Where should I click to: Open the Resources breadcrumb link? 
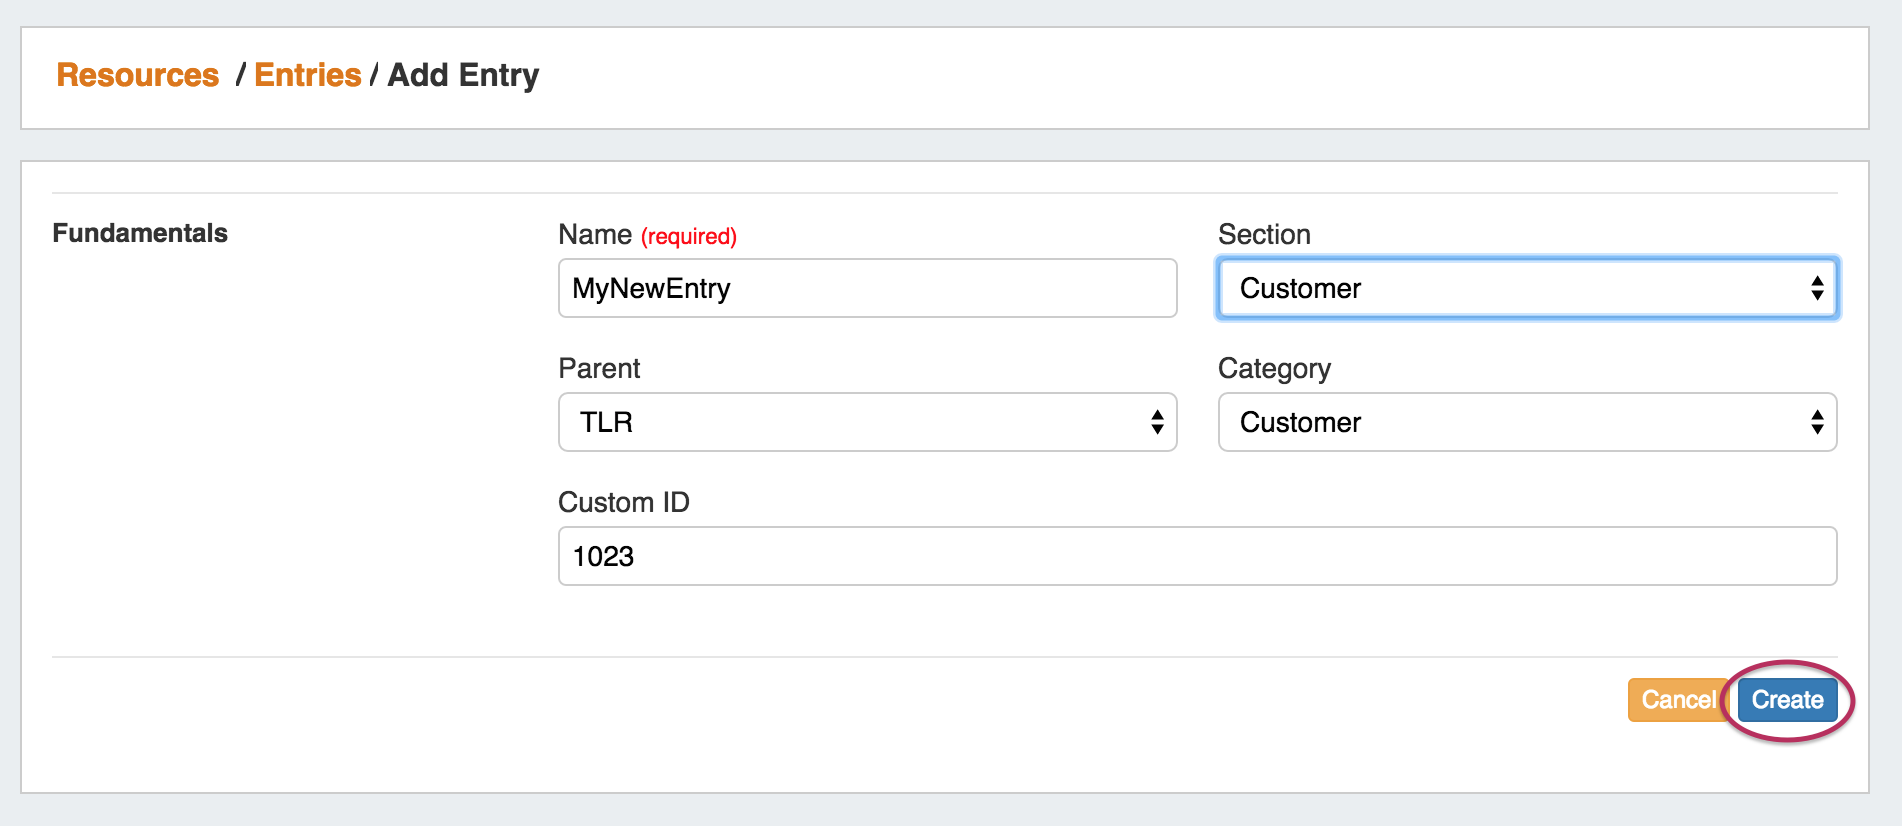137,75
